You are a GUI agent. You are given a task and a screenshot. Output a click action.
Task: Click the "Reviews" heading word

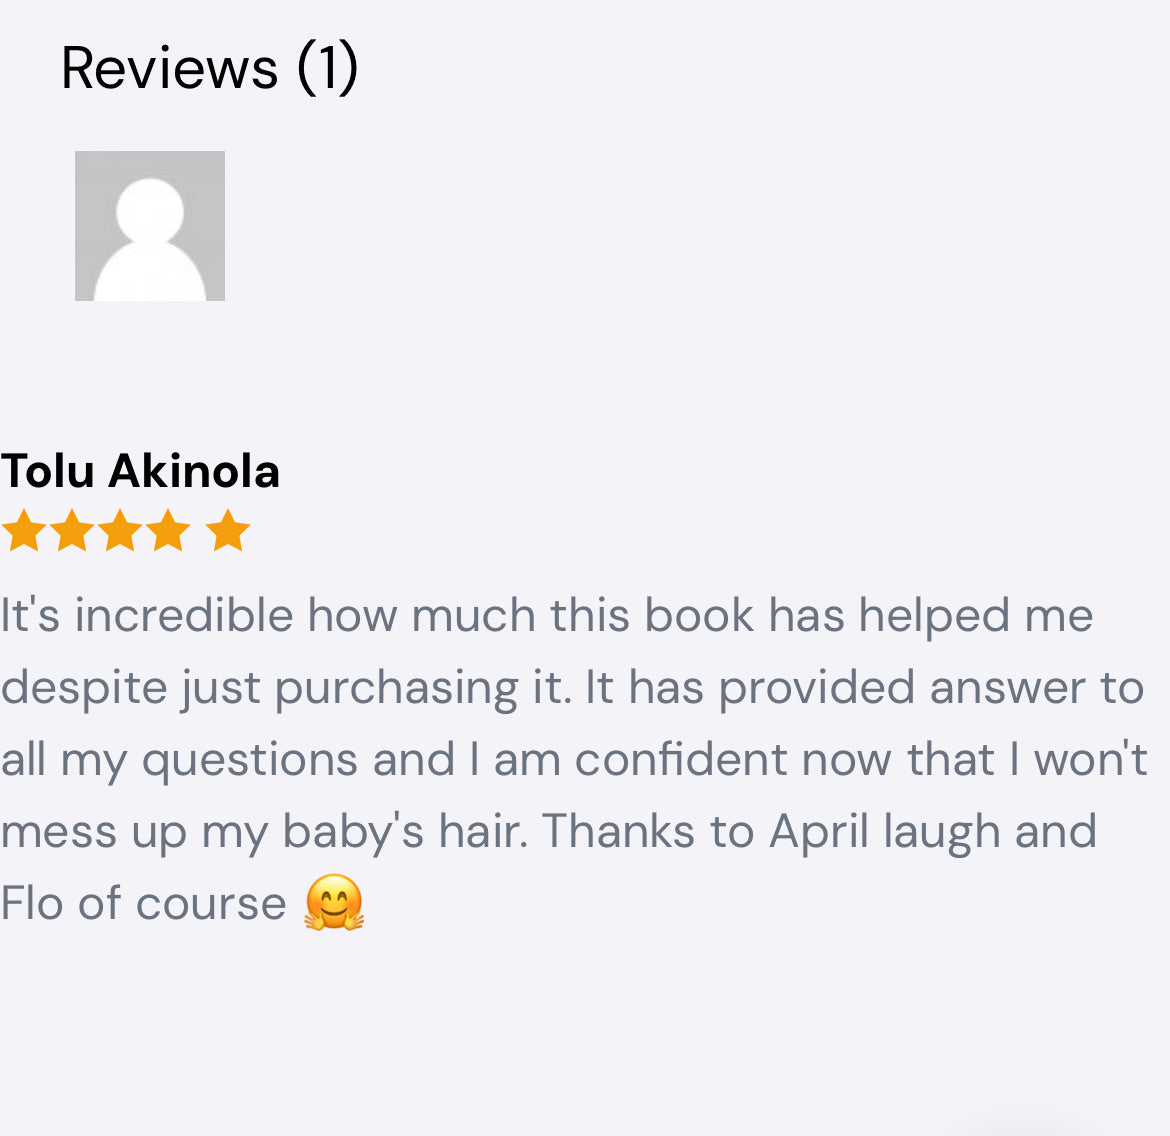[x=169, y=68]
